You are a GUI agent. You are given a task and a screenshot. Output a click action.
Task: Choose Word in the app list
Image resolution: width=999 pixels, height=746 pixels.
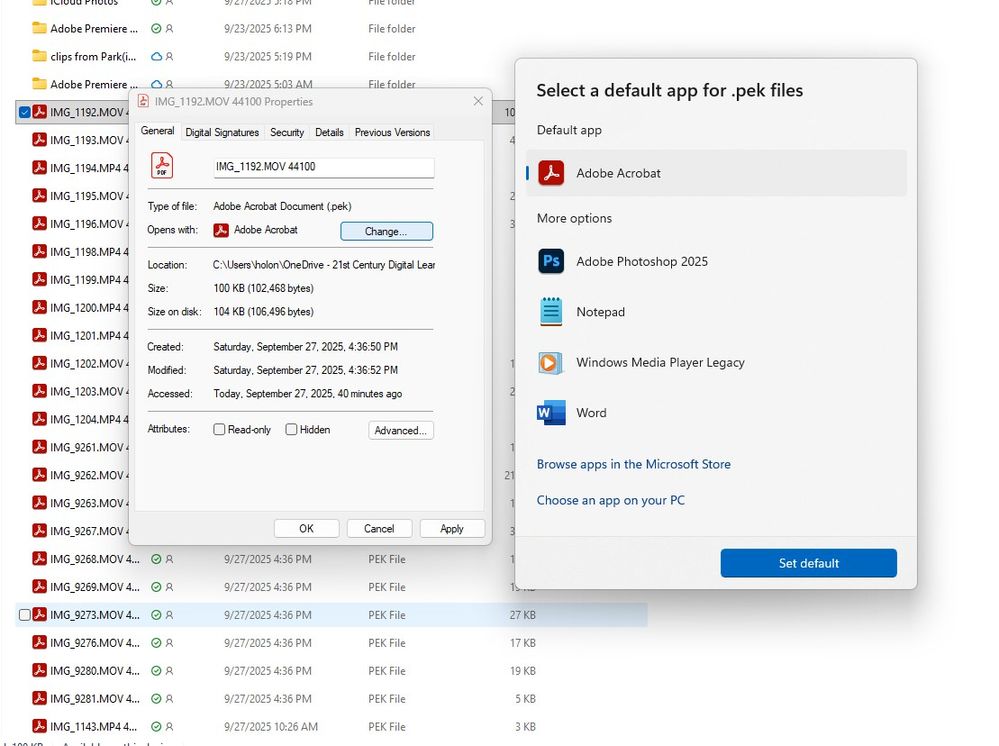click(x=716, y=413)
